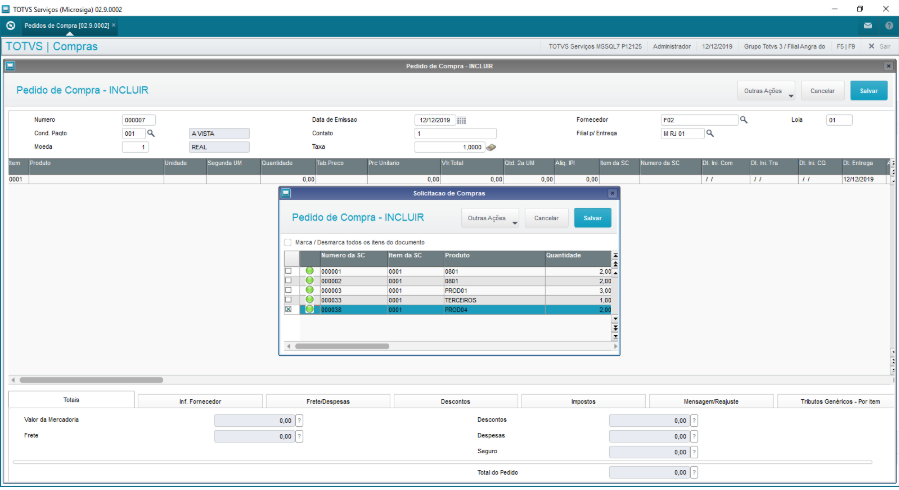Image resolution: width=899 pixels, height=490 pixels.
Task: Click the F5 | F9 header entry
Action: click(x=846, y=46)
